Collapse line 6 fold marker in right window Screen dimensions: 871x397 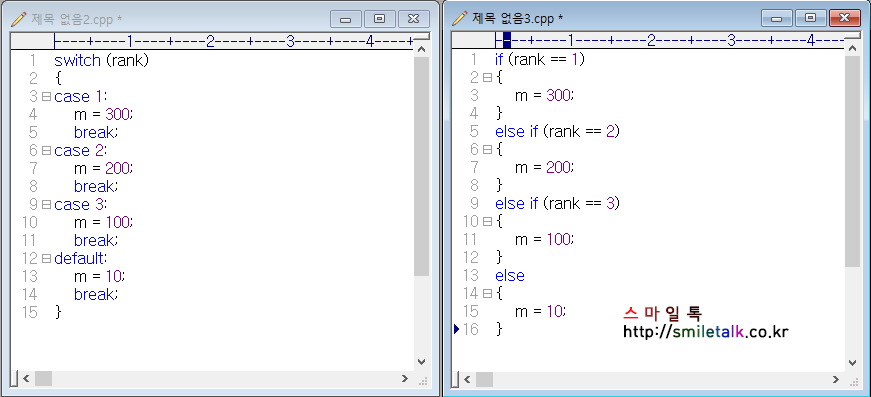487,149
